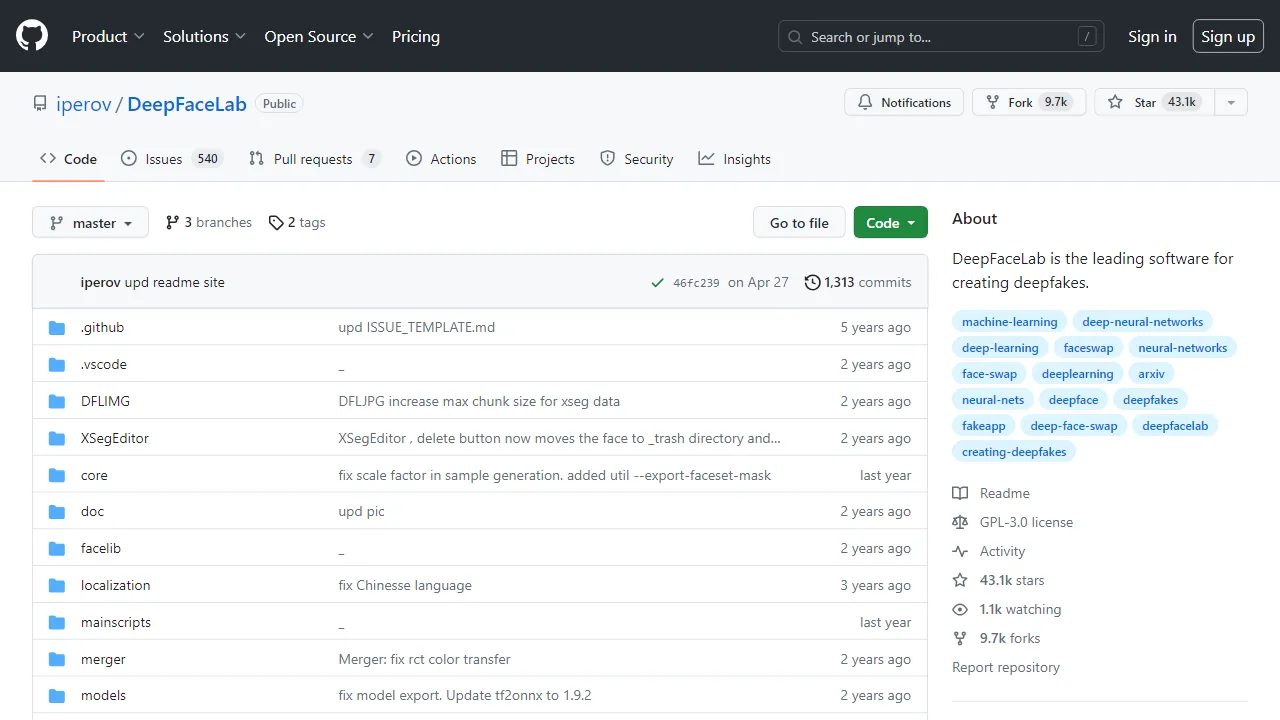This screenshot has height=720, width=1280.
Task: Click the branches fork icon beside 3 branches
Action: 172,222
